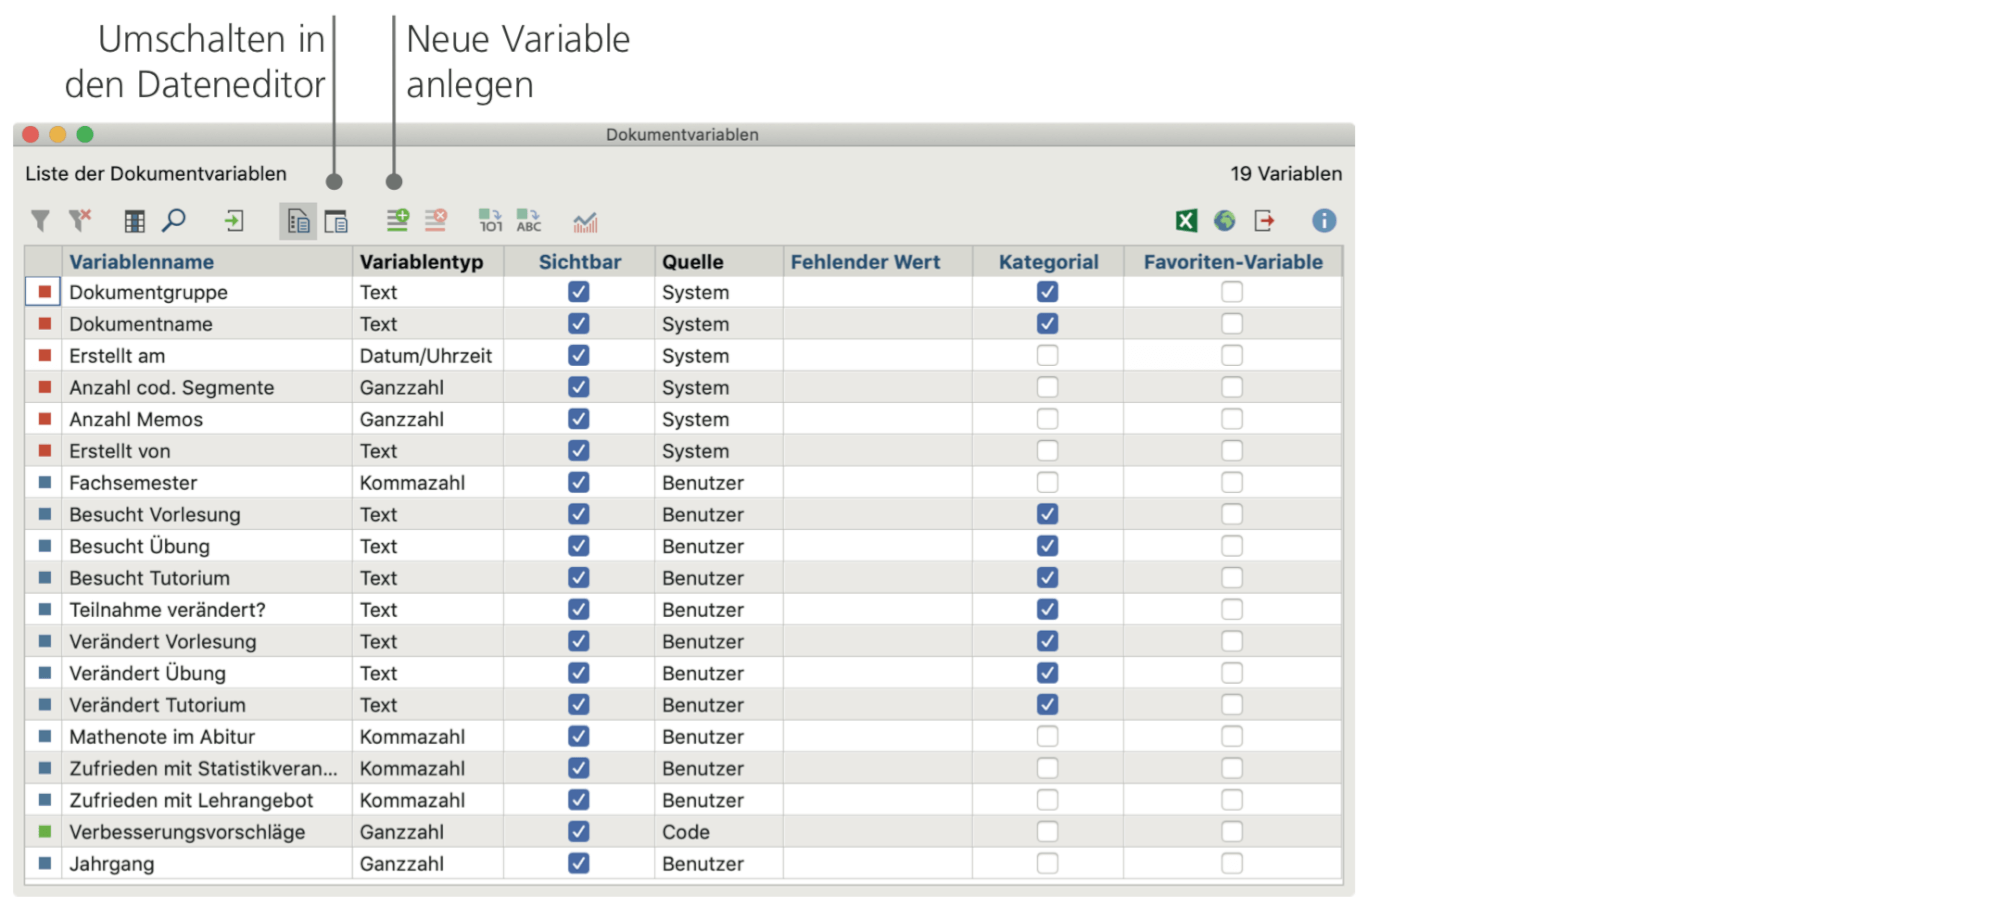Viewport: 2000px width, 908px height.
Task: Sort by Kategorial column header
Action: (x=1048, y=262)
